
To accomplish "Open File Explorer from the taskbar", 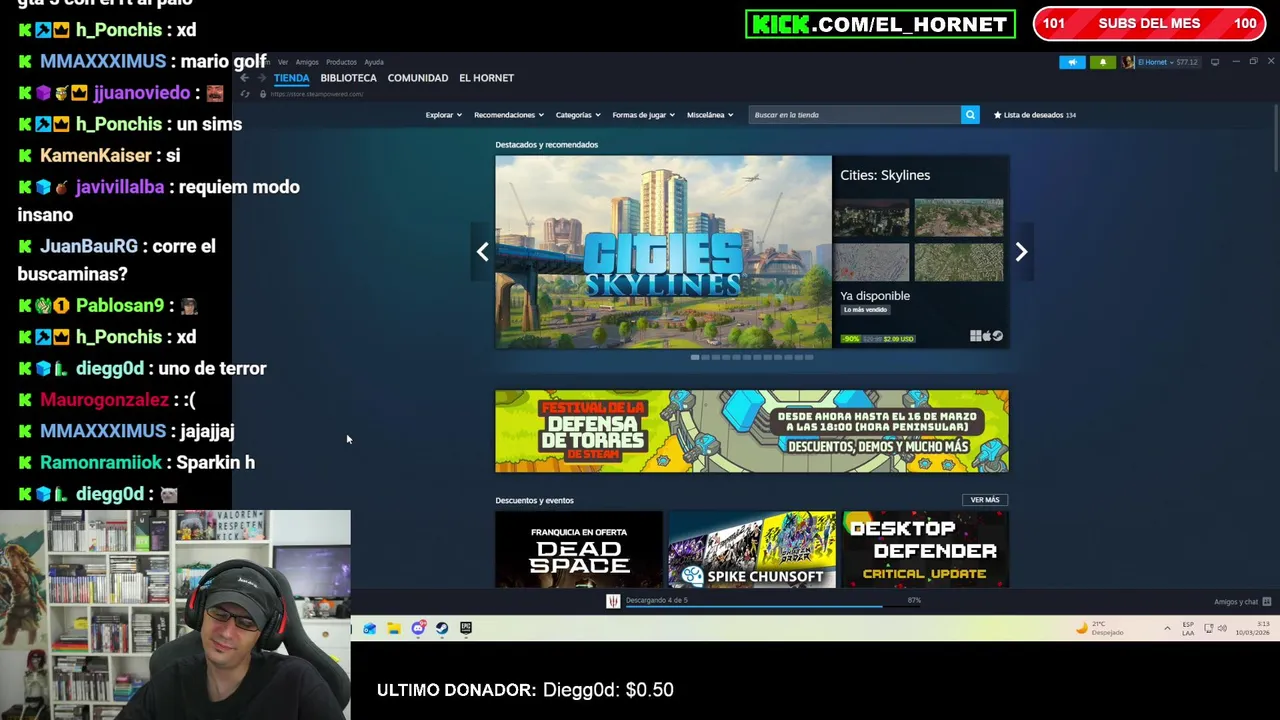I will pos(394,628).
